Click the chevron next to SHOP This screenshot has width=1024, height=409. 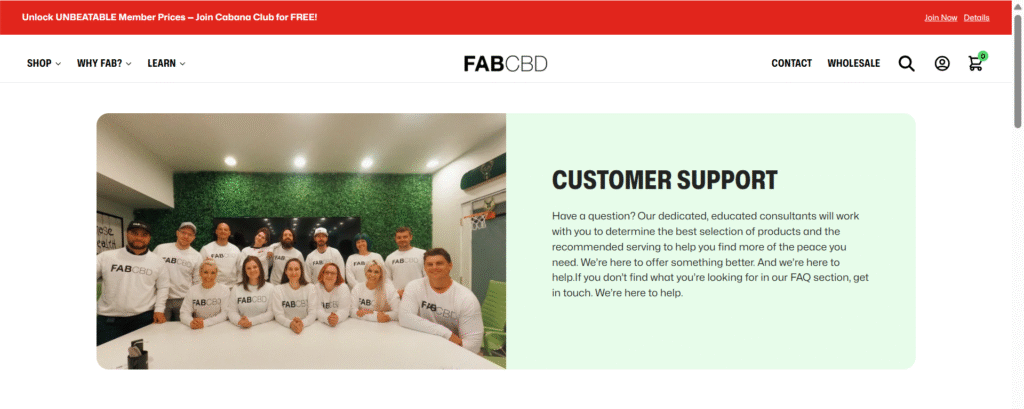(x=58, y=64)
